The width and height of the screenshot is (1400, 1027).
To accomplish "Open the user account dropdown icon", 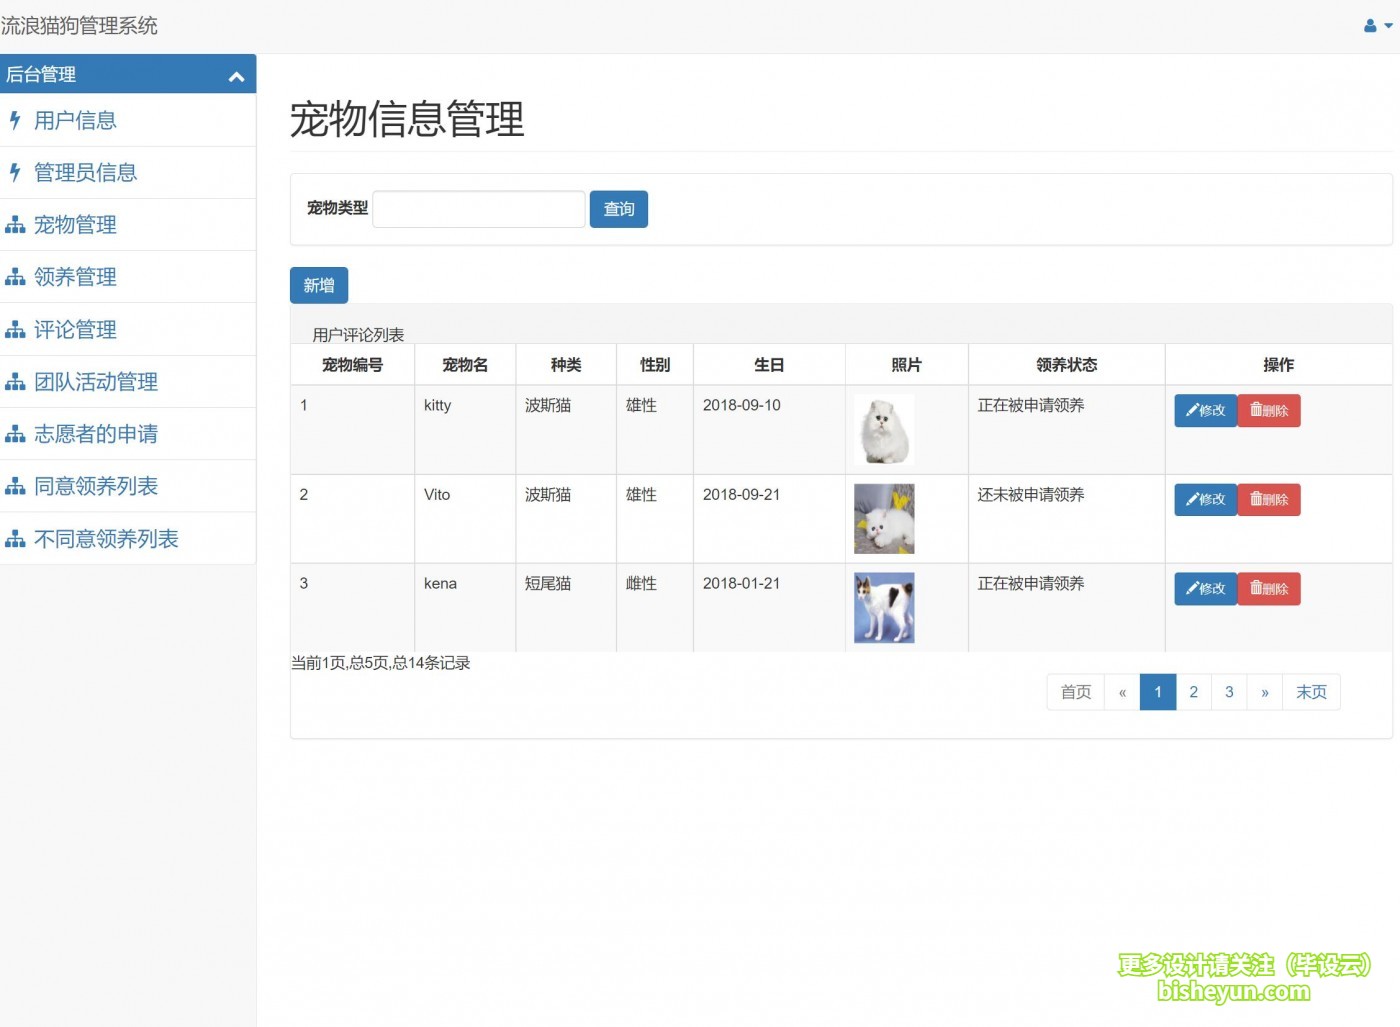I will 1378,26.
